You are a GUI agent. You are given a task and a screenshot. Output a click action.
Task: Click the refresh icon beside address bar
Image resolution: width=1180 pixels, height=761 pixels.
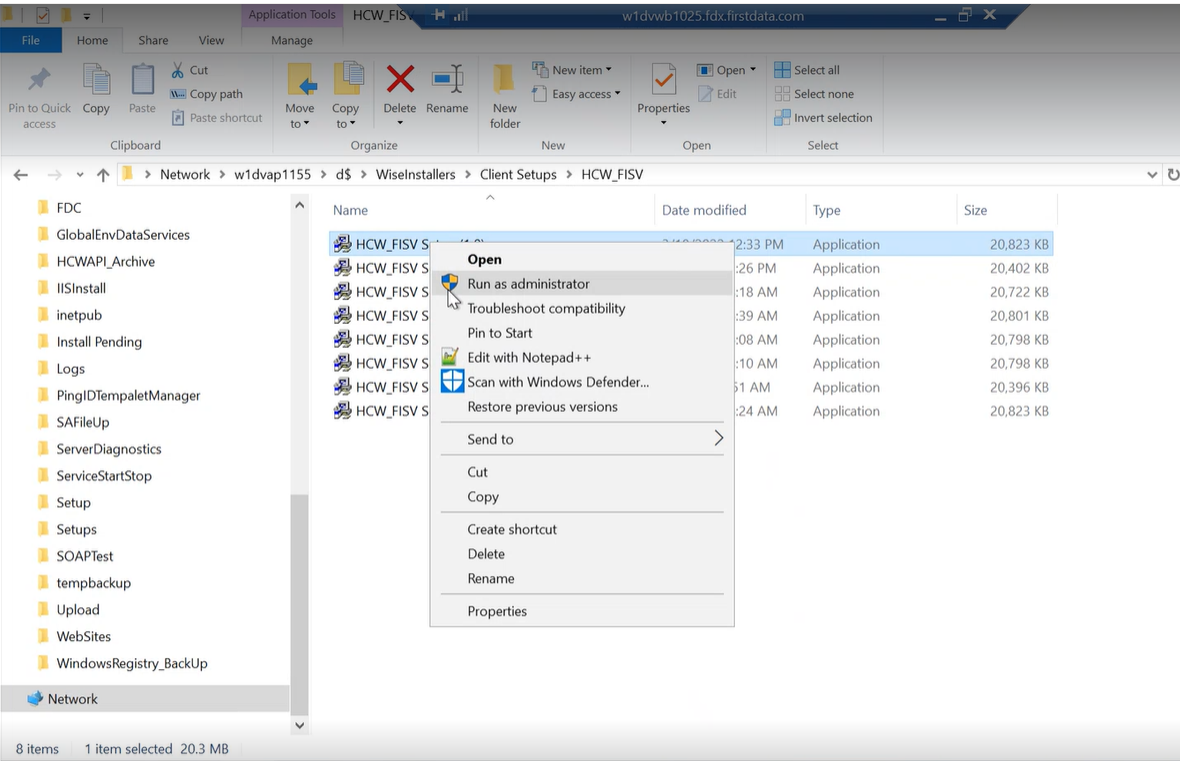click(x=1172, y=175)
